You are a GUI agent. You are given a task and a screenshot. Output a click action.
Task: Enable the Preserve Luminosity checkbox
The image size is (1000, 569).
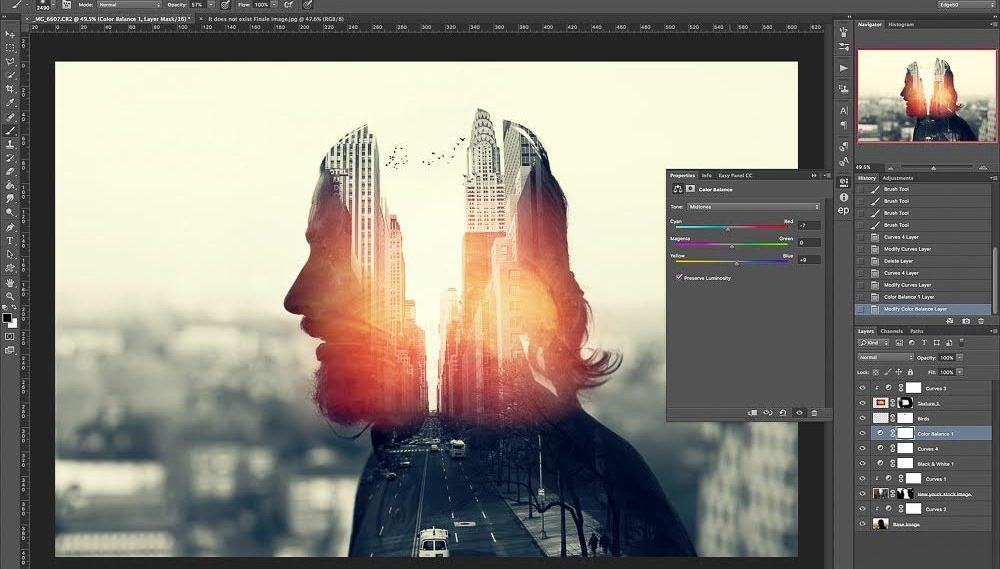tap(678, 277)
